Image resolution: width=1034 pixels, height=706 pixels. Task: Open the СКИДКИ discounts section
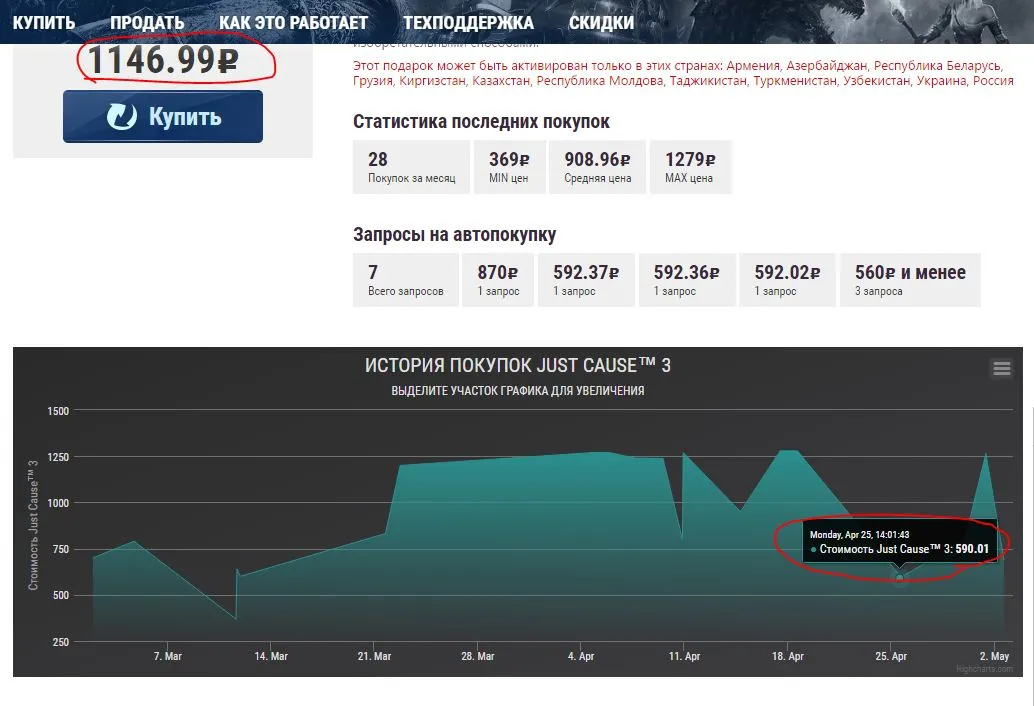(601, 22)
